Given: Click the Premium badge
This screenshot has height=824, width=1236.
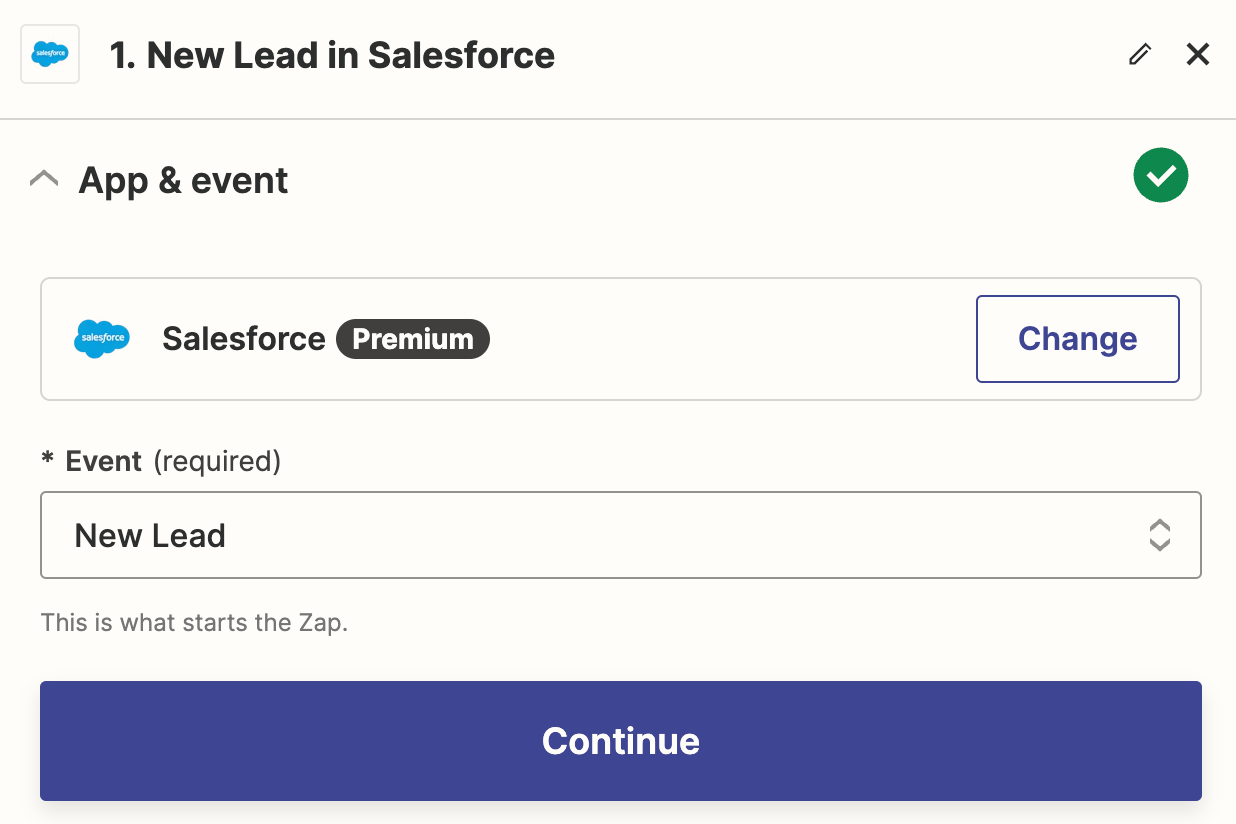Looking at the screenshot, I should [412, 339].
